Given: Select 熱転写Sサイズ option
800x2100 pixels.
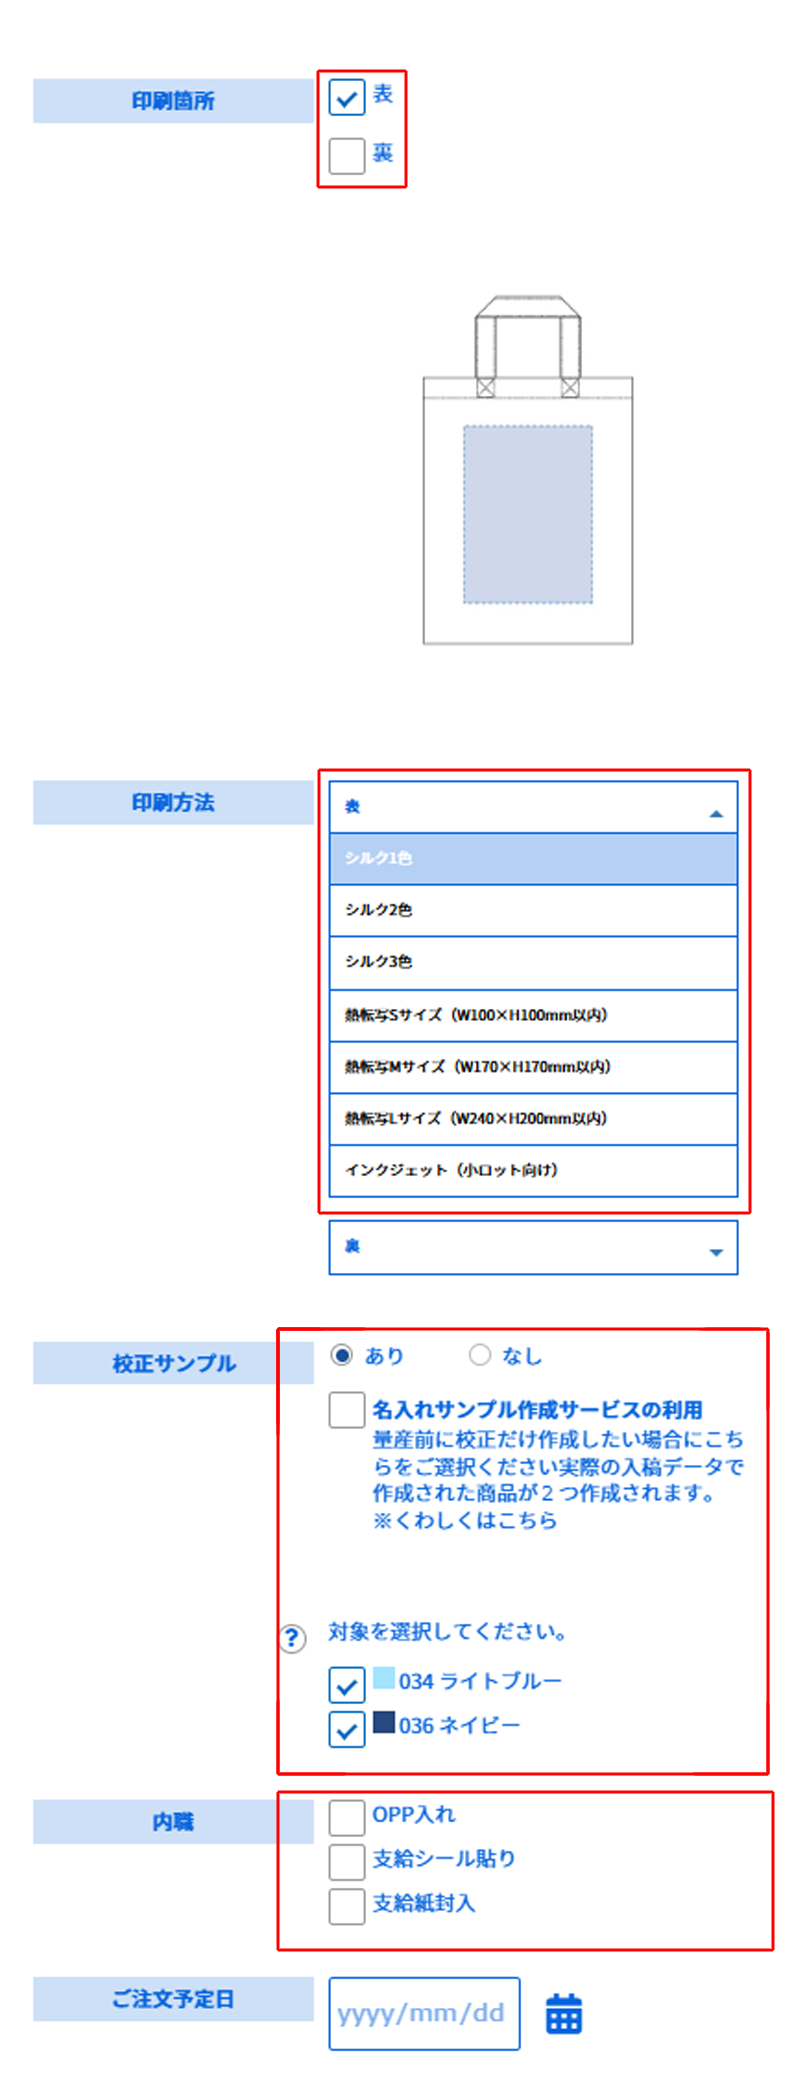Looking at the screenshot, I should [533, 1016].
